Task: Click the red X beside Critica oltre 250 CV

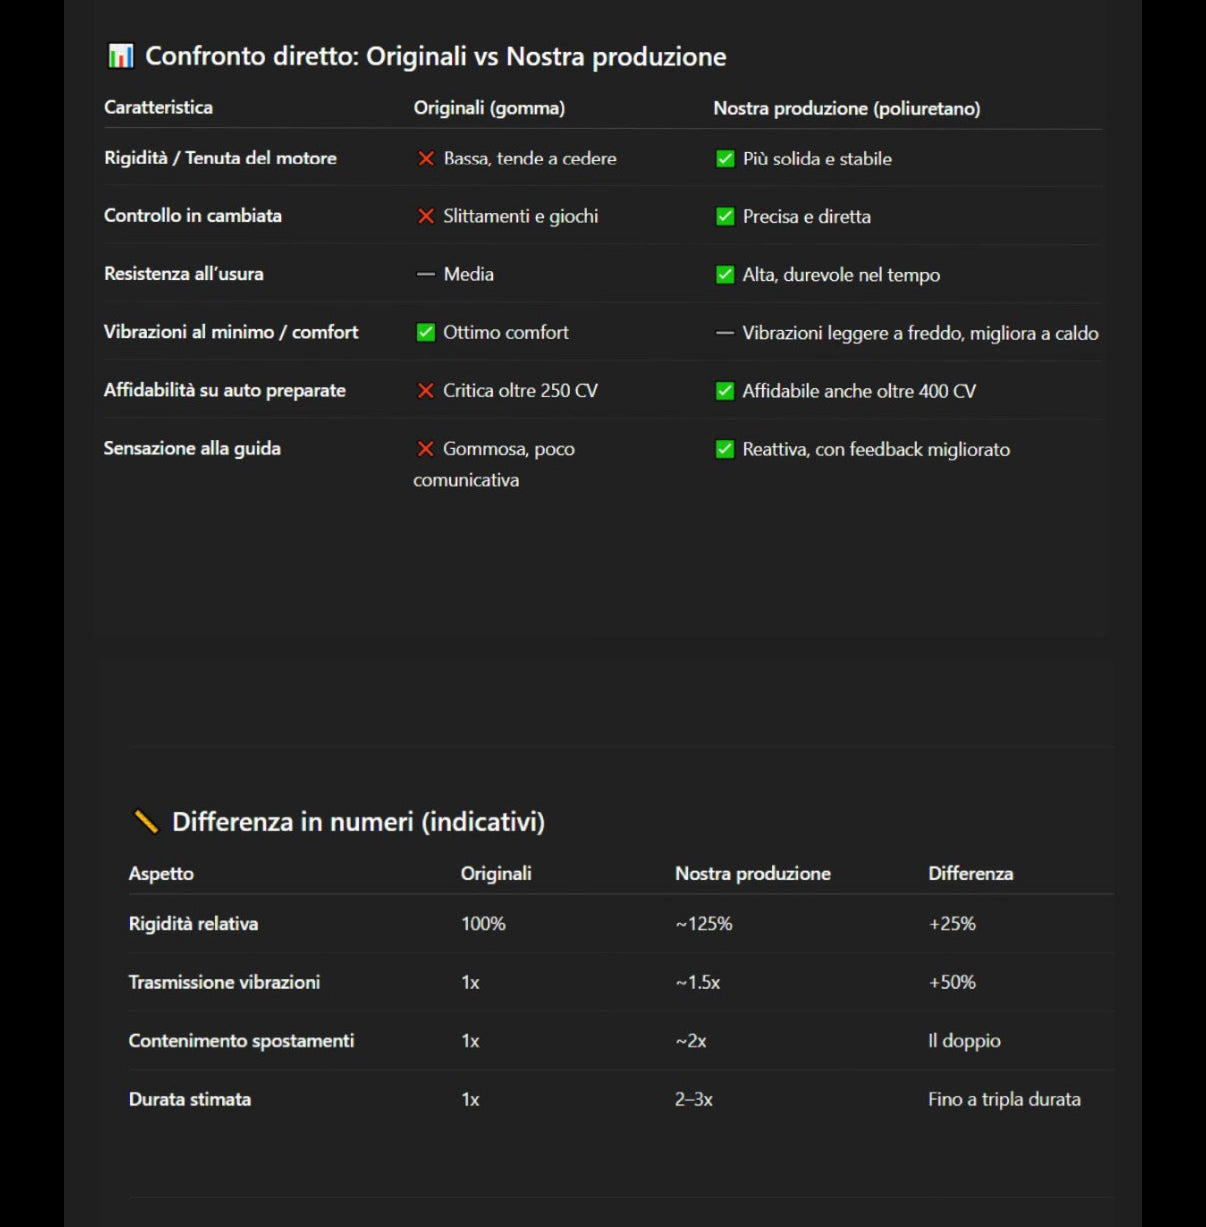Action: pos(426,391)
